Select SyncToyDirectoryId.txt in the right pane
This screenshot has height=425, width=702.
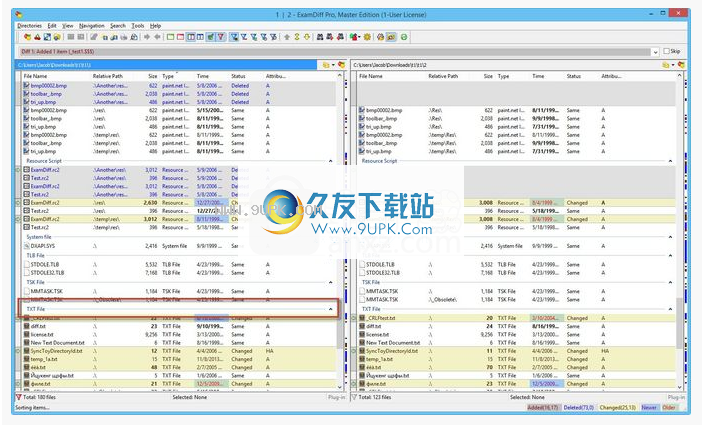(392, 351)
